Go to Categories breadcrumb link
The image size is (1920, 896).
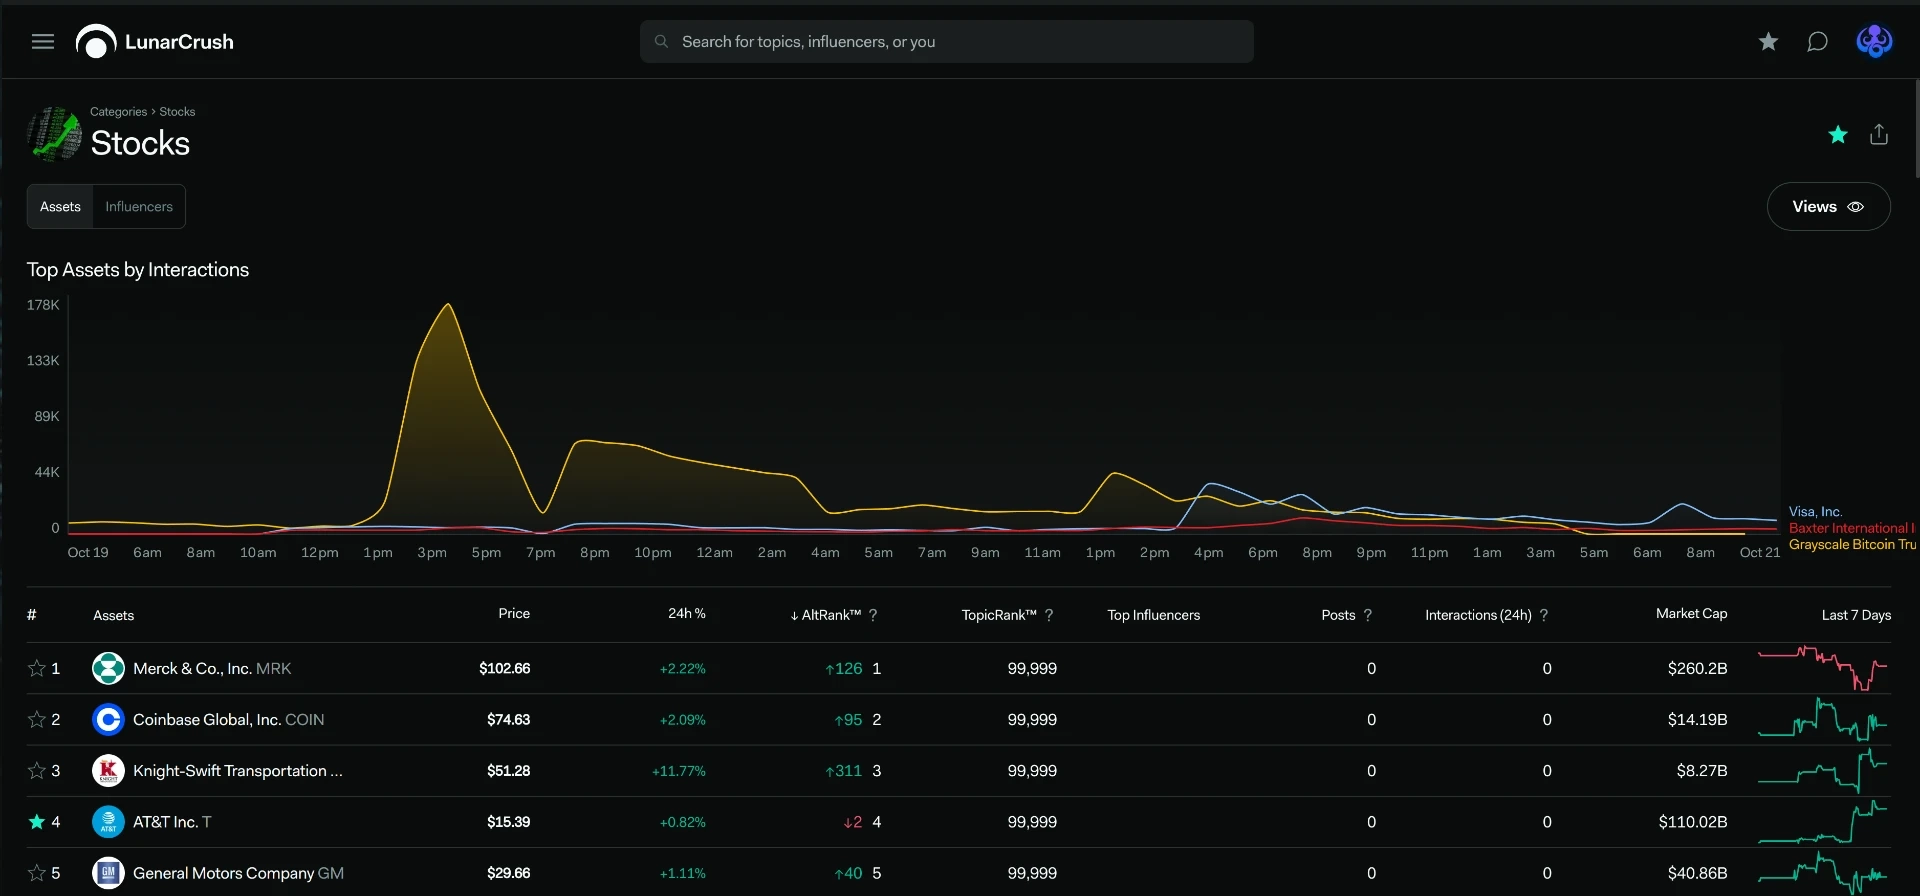pyautogui.click(x=118, y=112)
